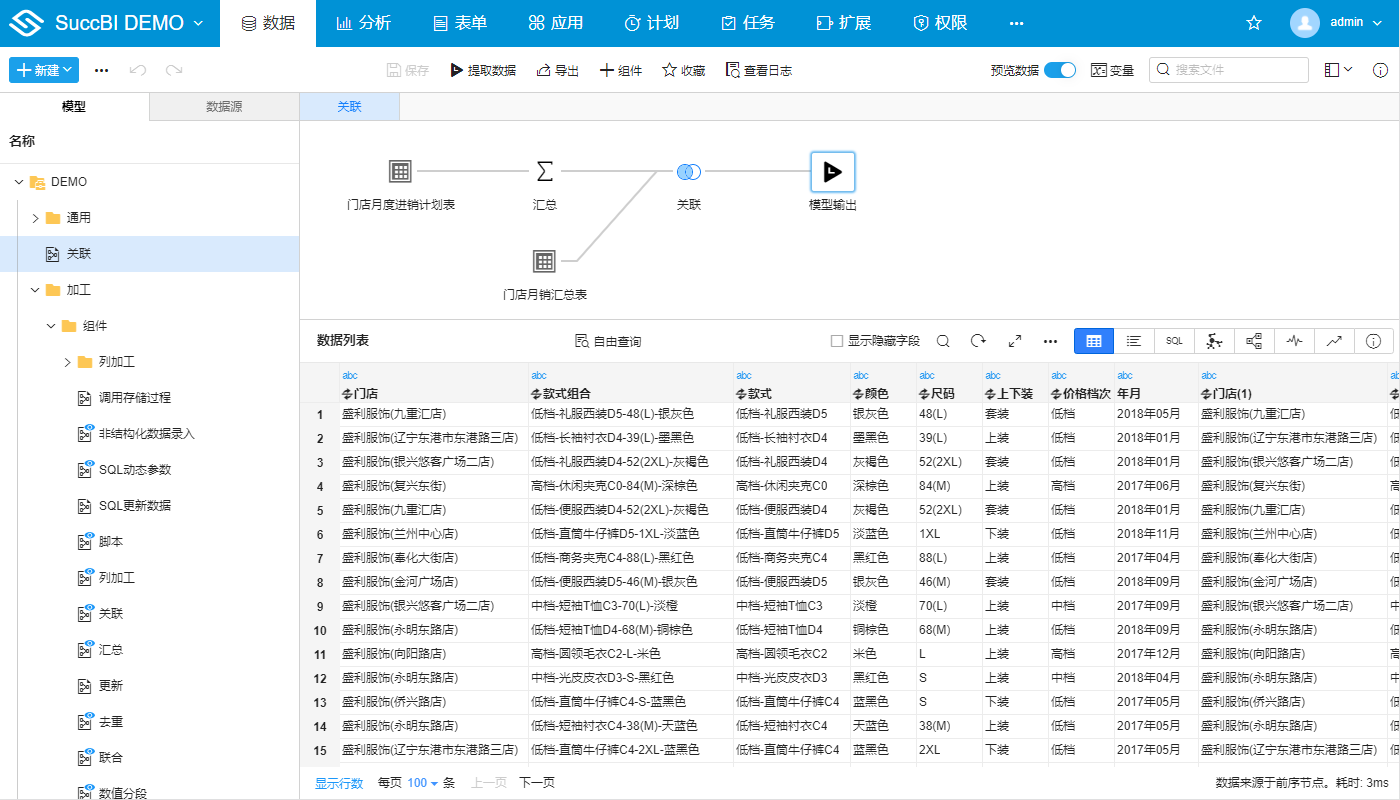Screen dimensions: 1400x800
Task: Open the layout switch dropdown
Action: pos(1338,70)
